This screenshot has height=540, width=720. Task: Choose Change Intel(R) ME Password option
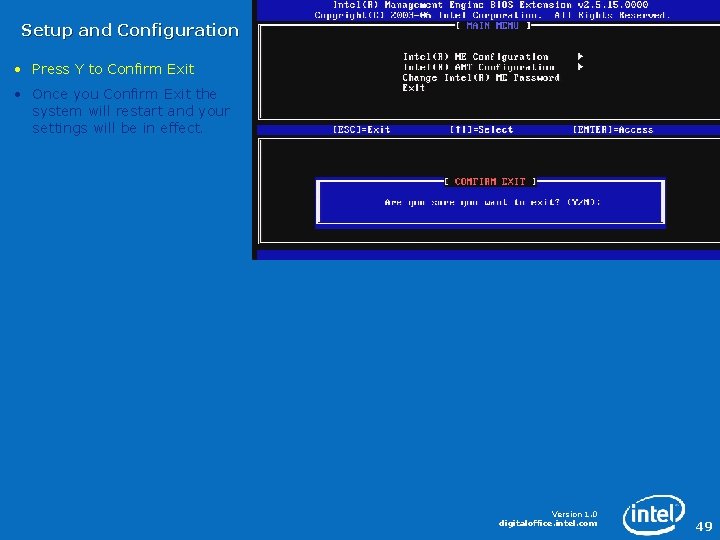point(481,78)
